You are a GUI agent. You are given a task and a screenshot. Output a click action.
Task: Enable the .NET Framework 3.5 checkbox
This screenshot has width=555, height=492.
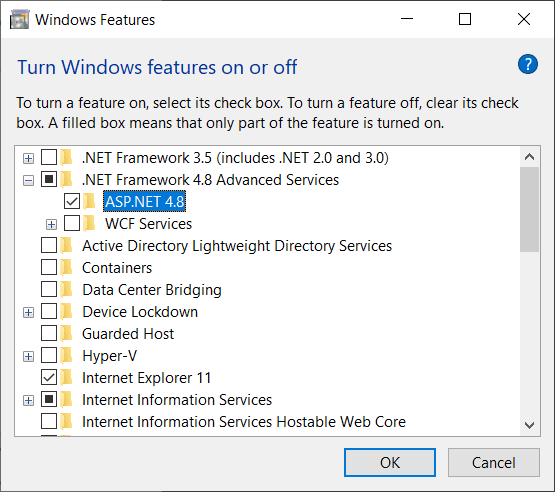(49, 158)
